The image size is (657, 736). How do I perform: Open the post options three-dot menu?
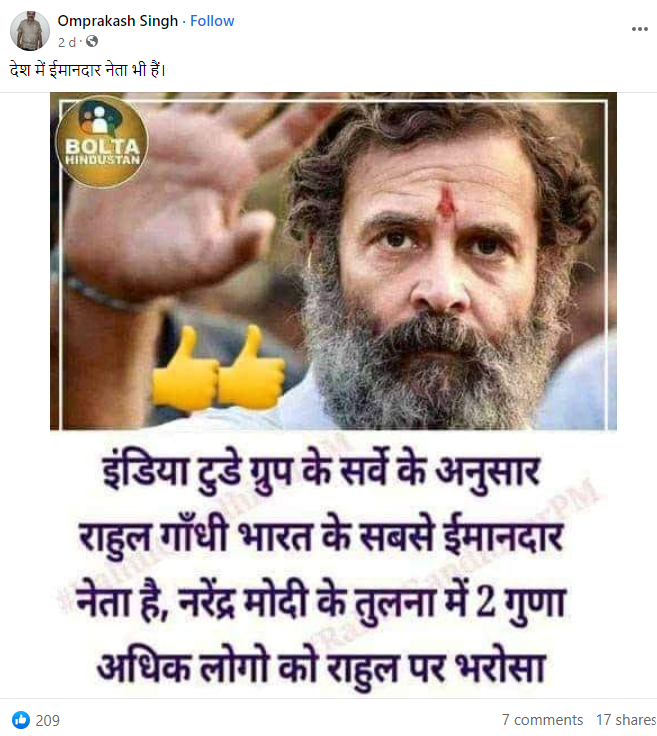639,29
